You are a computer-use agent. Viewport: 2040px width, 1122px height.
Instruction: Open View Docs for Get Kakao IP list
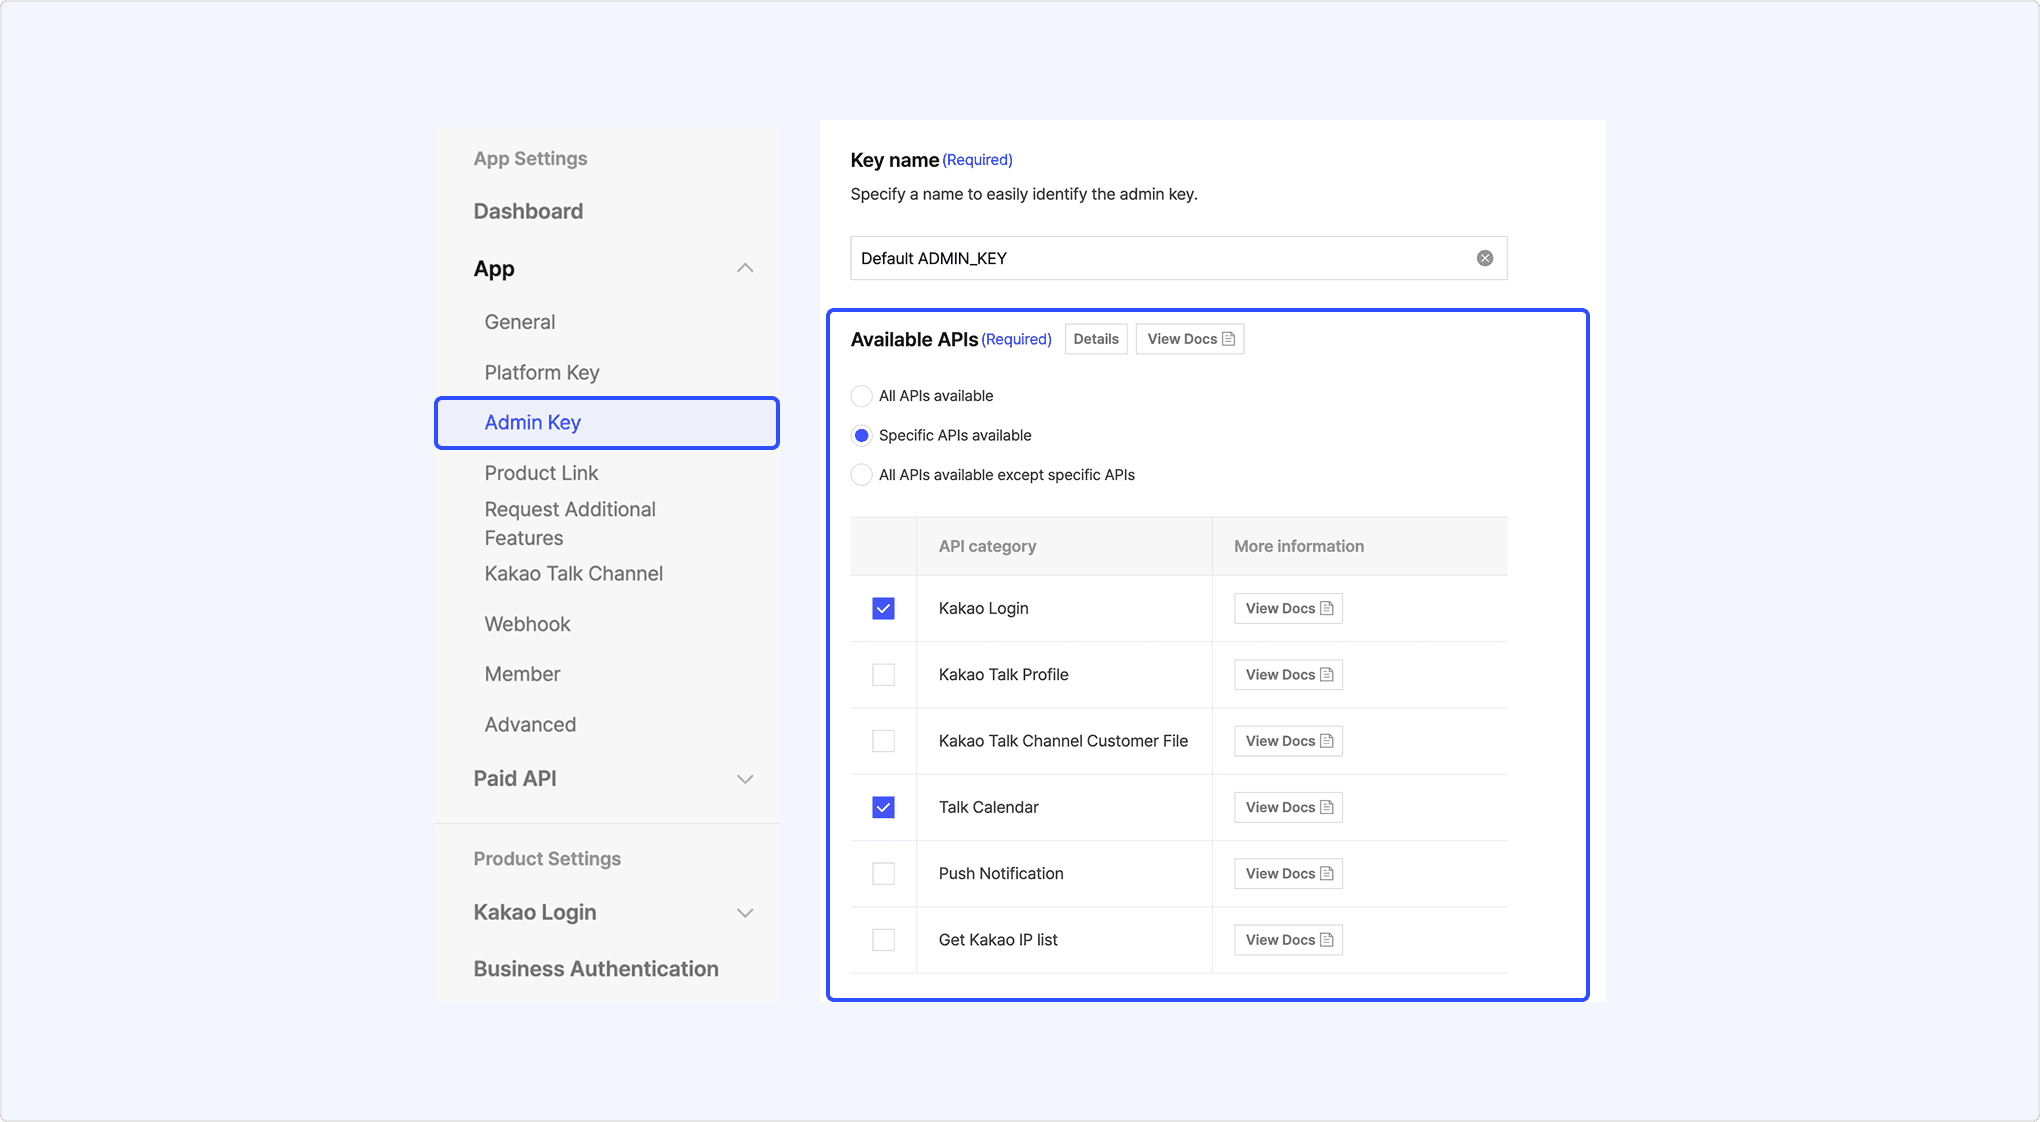point(1288,940)
